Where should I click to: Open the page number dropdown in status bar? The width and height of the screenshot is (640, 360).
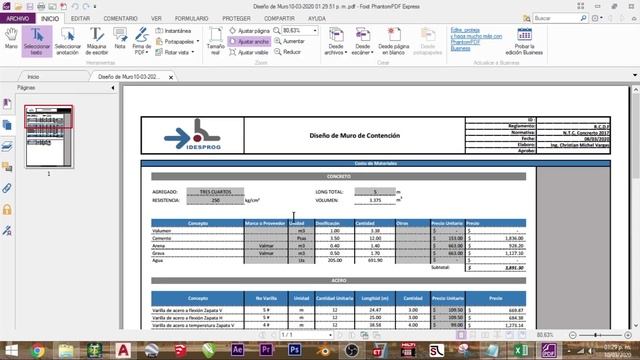click(330, 335)
